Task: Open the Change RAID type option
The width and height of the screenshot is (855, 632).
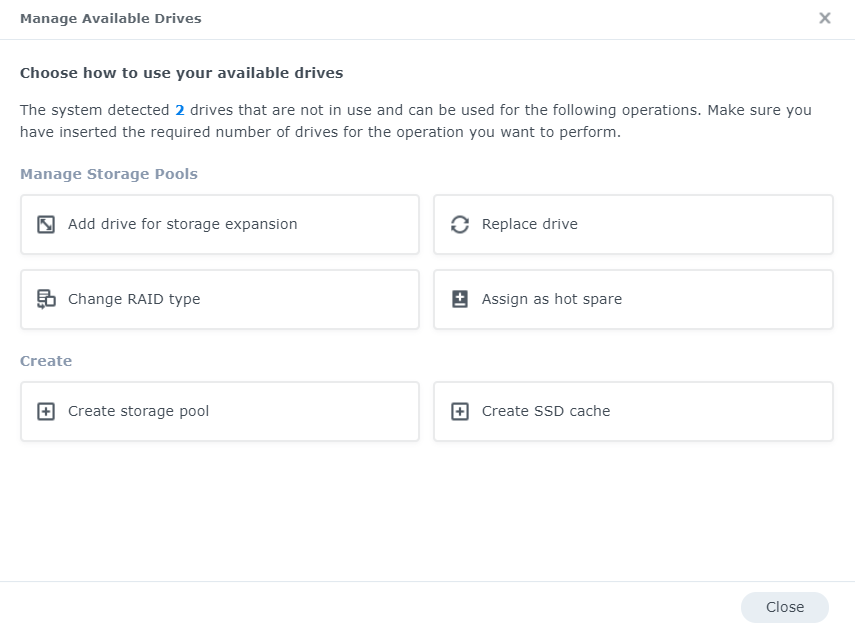Action: tap(220, 299)
